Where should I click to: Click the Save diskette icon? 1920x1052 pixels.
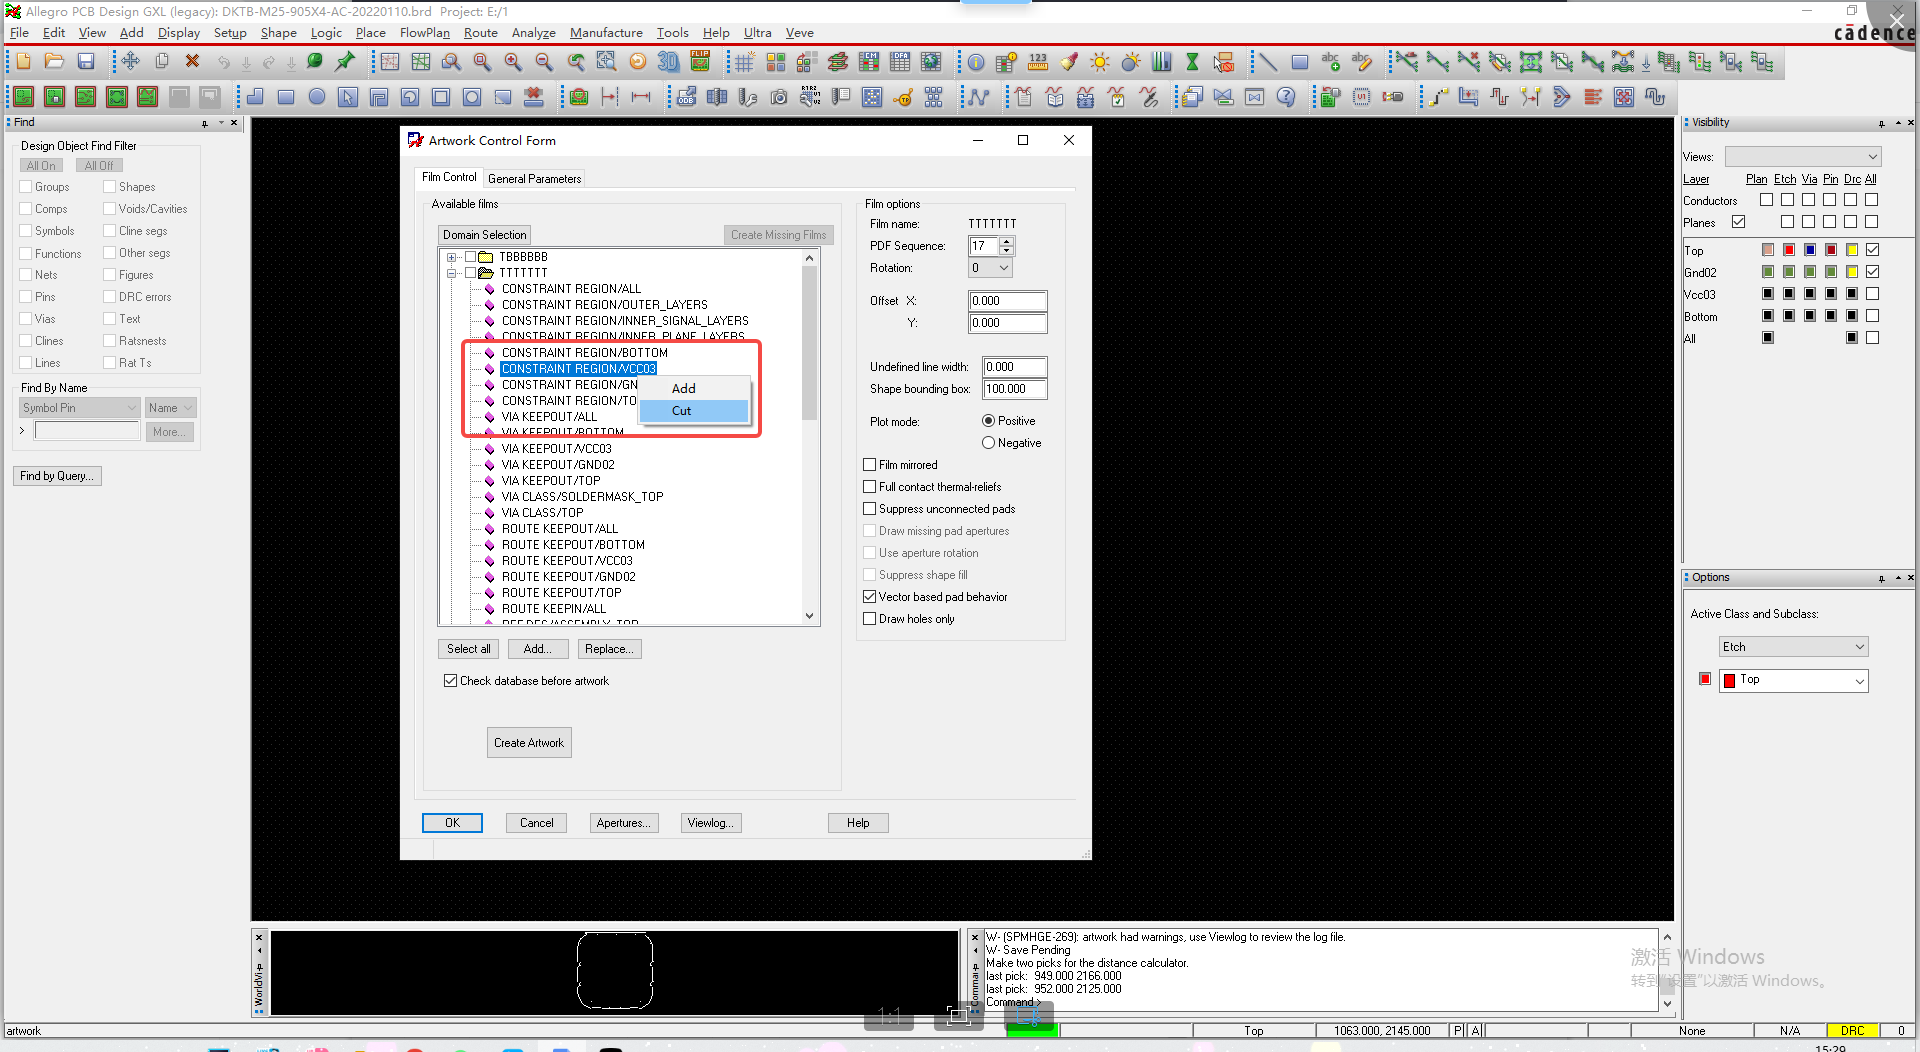coord(86,62)
